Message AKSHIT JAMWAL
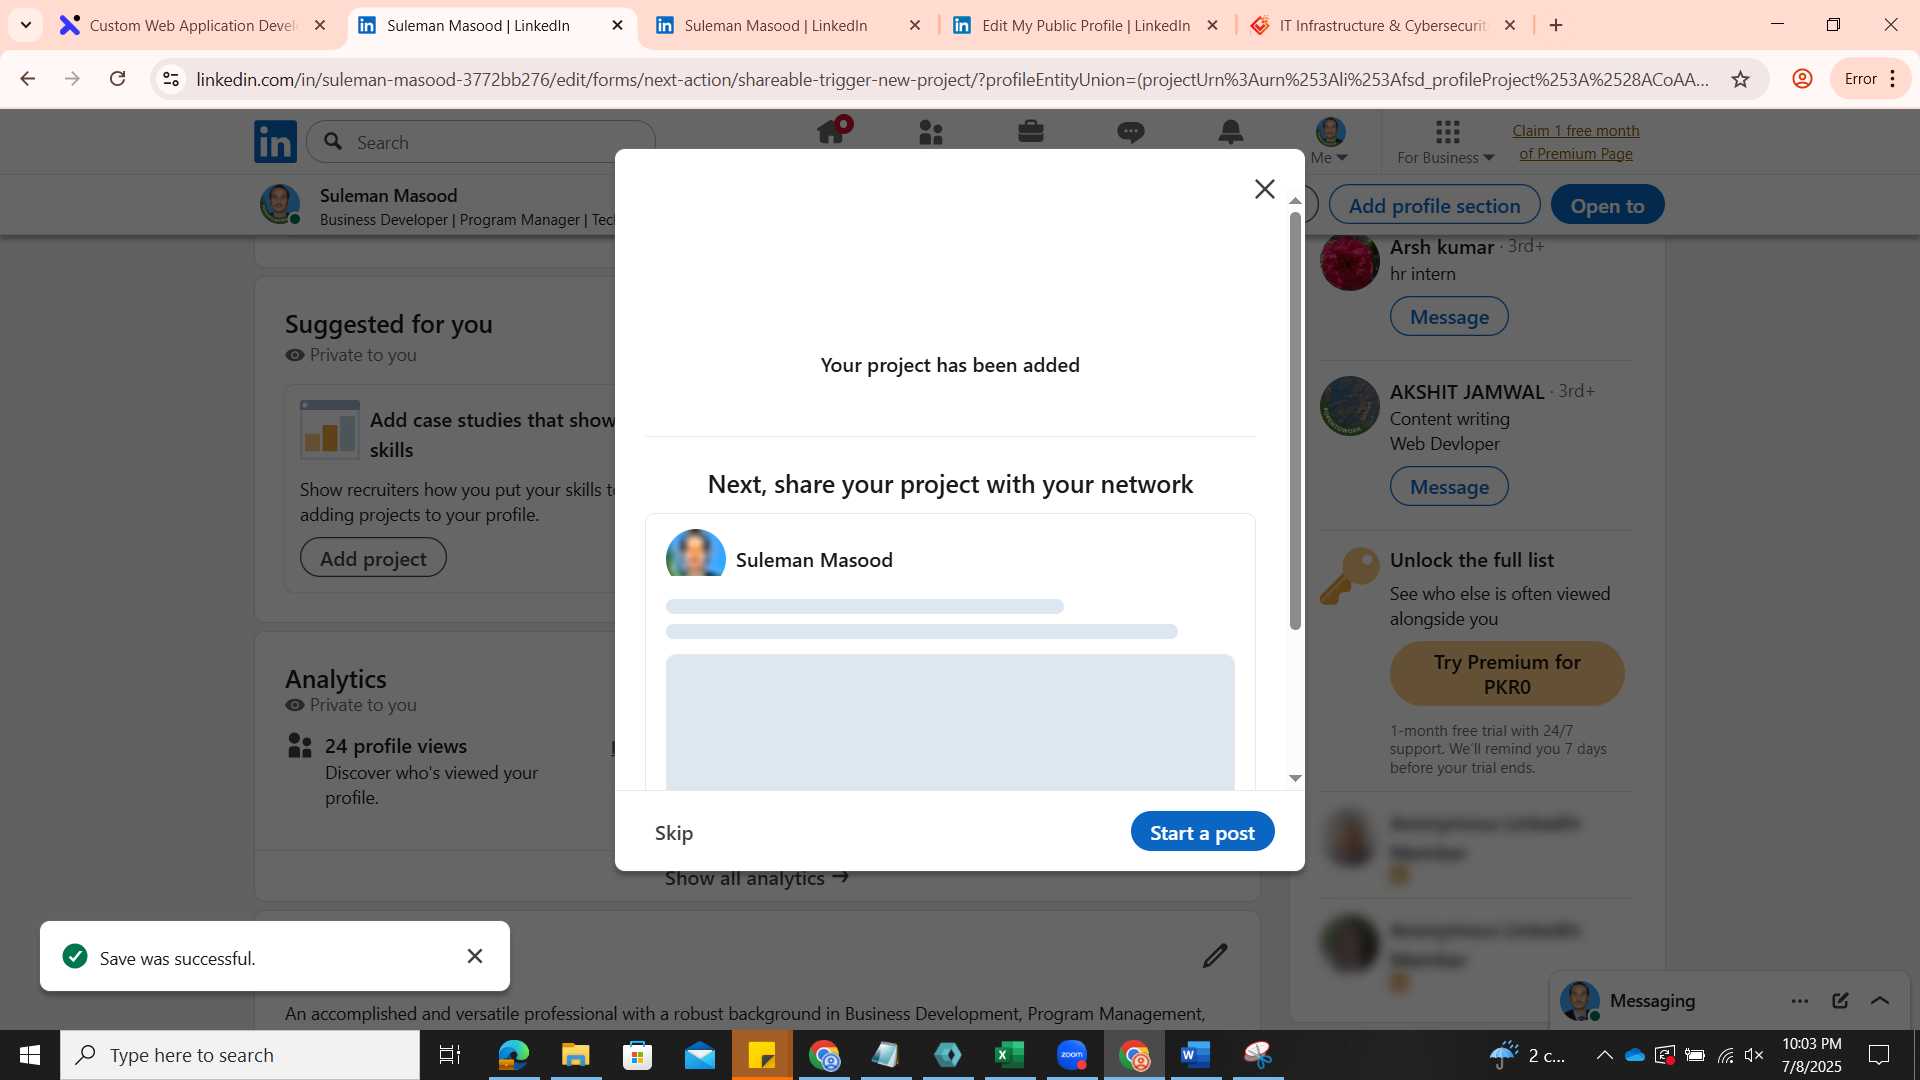 coord(1449,487)
